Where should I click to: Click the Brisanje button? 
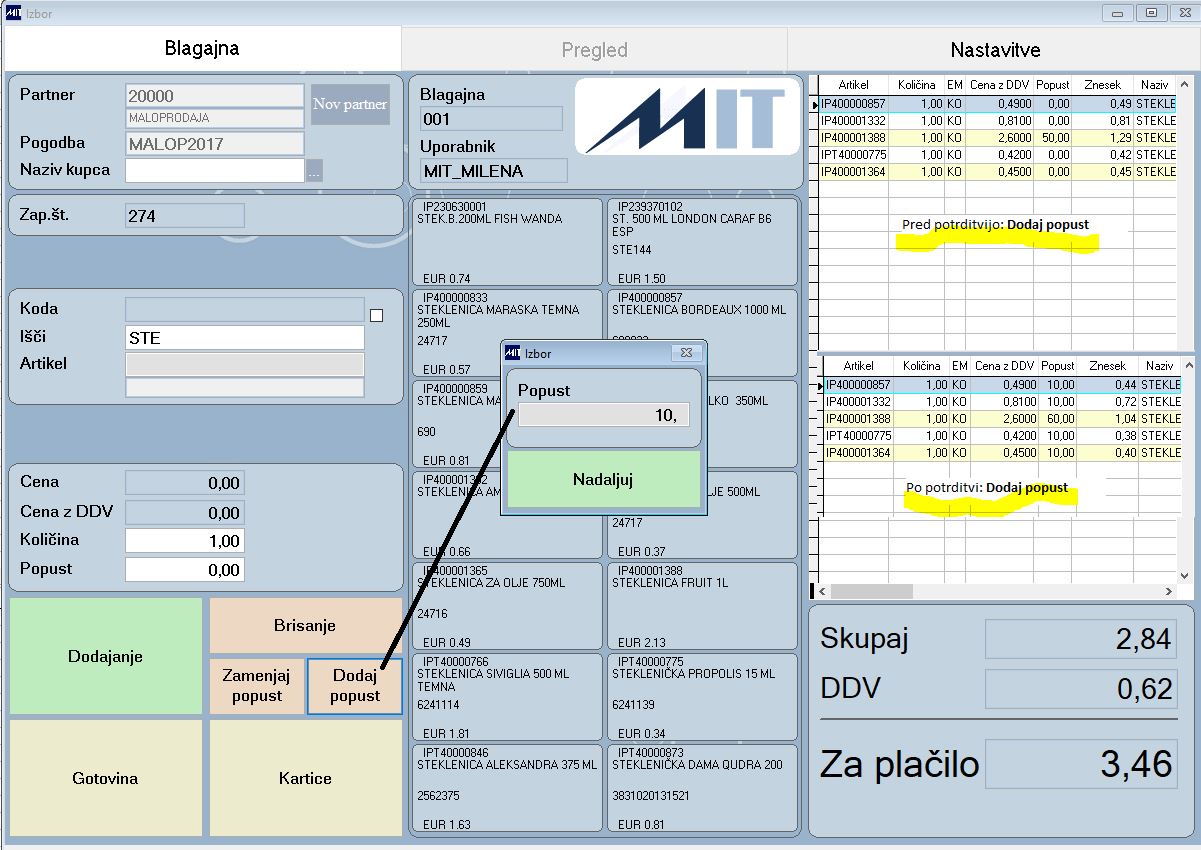pyautogui.click(x=305, y=625)
